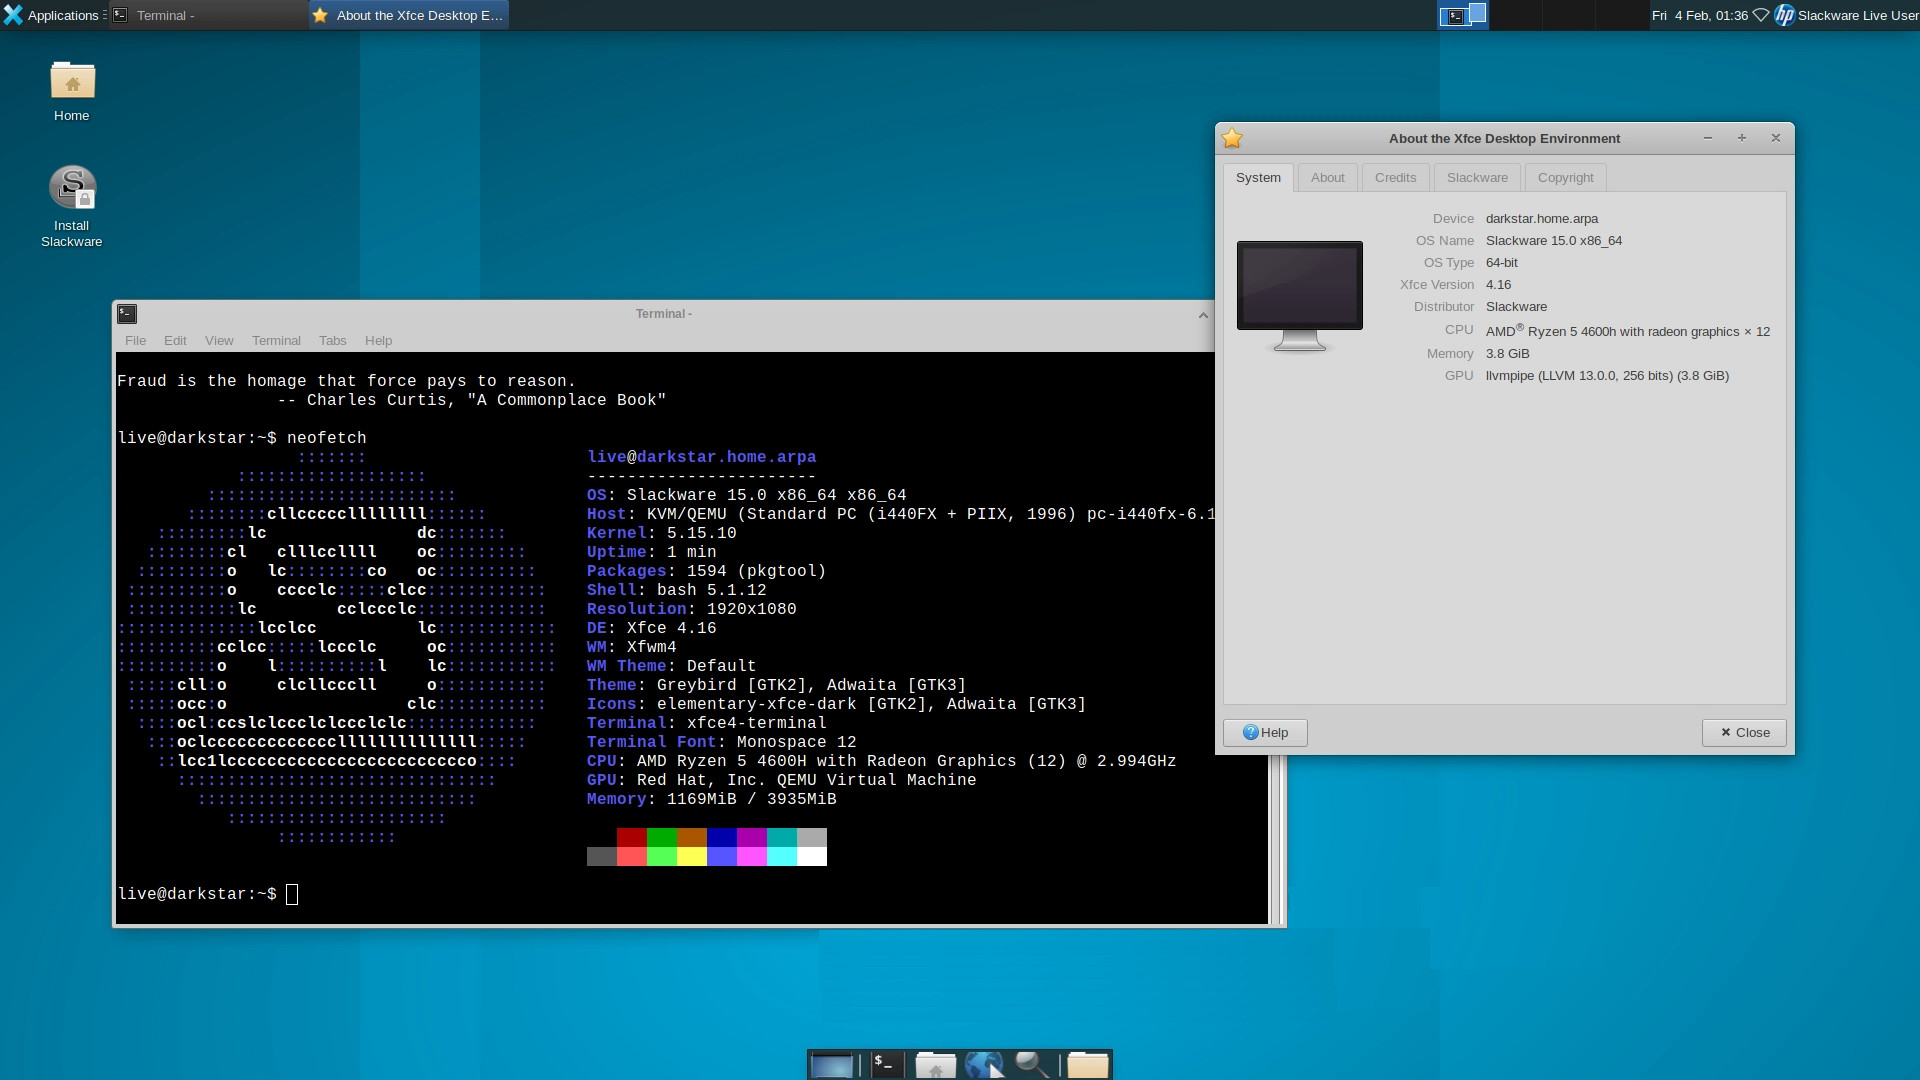Open application finder magnifier in dock
1920x1080 pixels.
click(1032, 1065)
